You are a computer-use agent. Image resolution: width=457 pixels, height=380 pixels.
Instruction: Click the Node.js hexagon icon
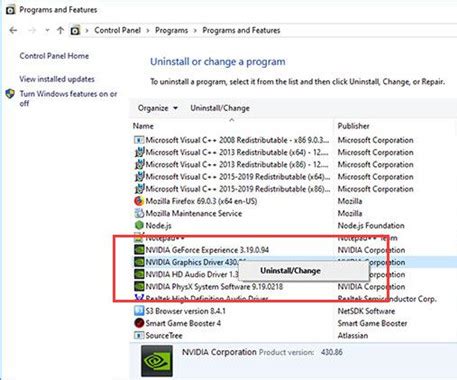(139, 225)
